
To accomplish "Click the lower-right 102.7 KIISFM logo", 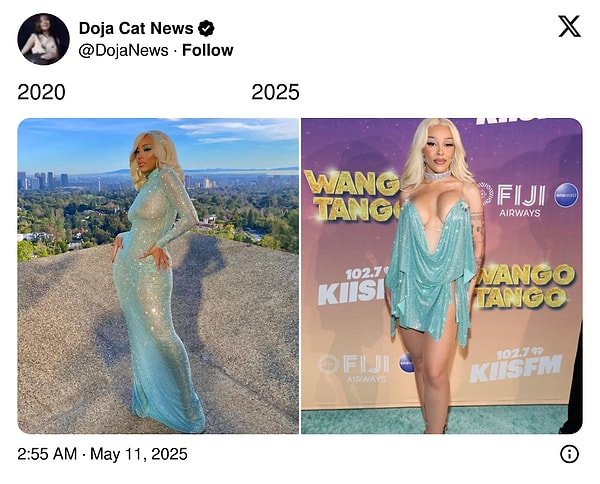I will coord(515,365).
